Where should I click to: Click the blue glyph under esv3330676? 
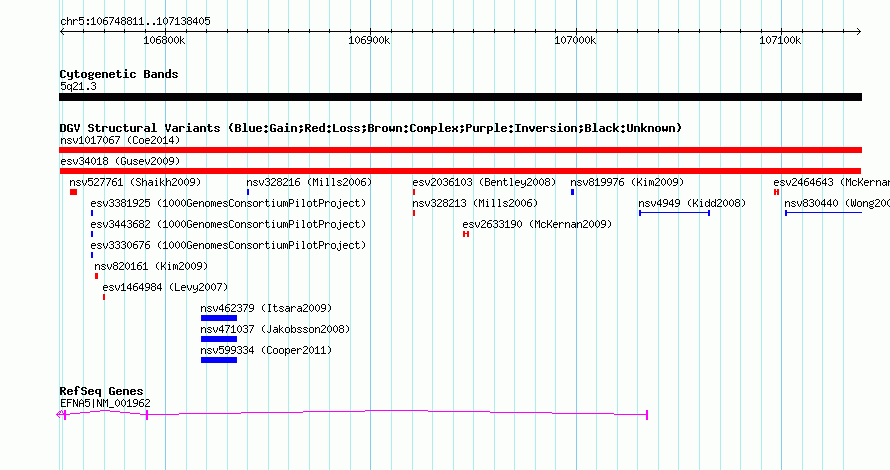click(x=92, y=255)
